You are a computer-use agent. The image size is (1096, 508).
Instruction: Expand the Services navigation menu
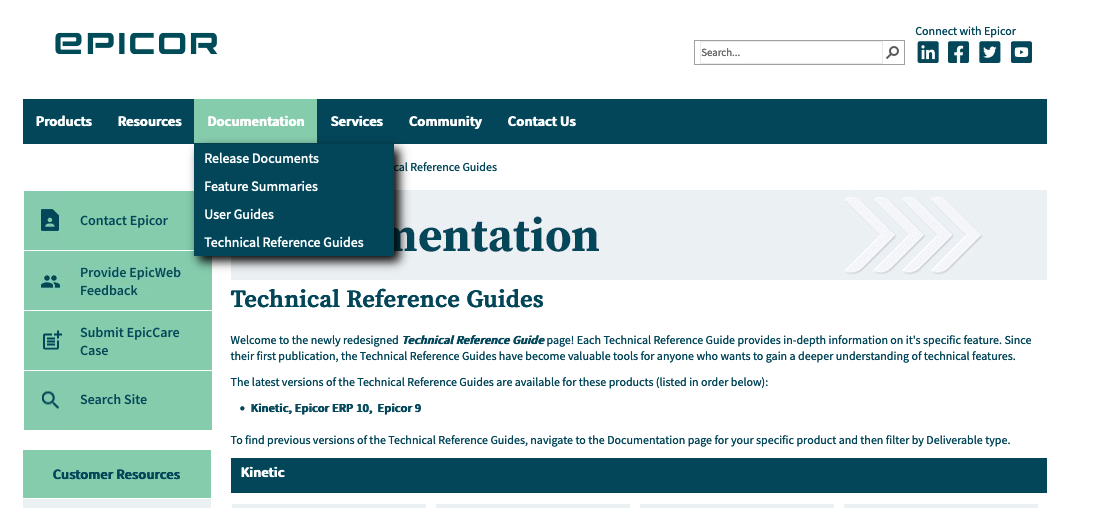point(356,122)
